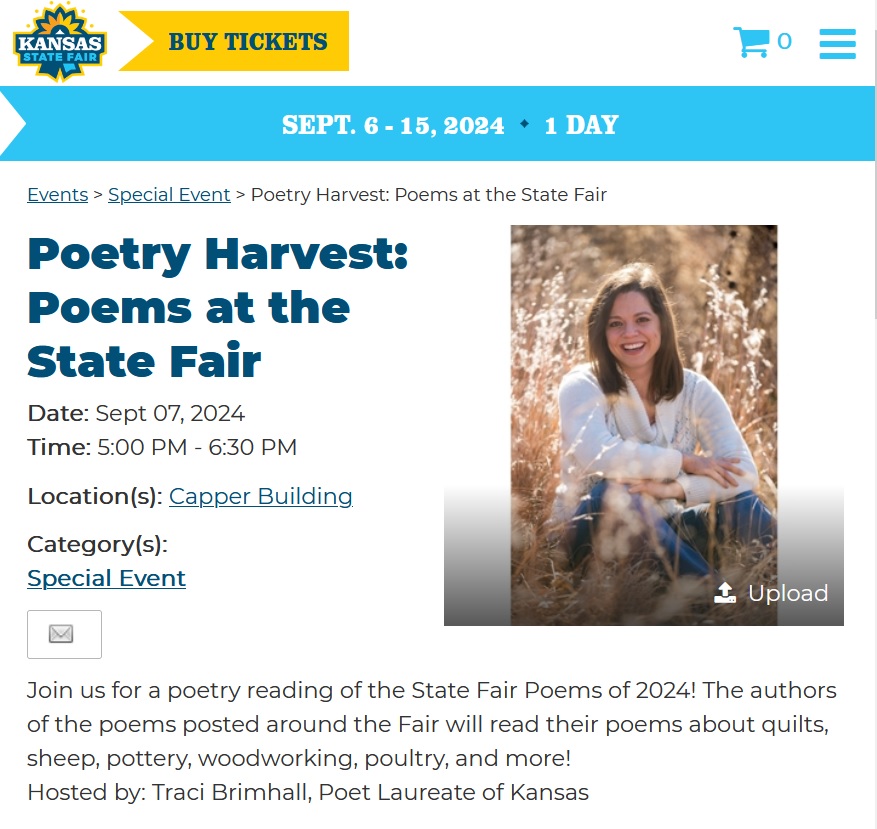Click the Date: Sept 07, 2024 text
877x829 pixels.
(135, 412)
